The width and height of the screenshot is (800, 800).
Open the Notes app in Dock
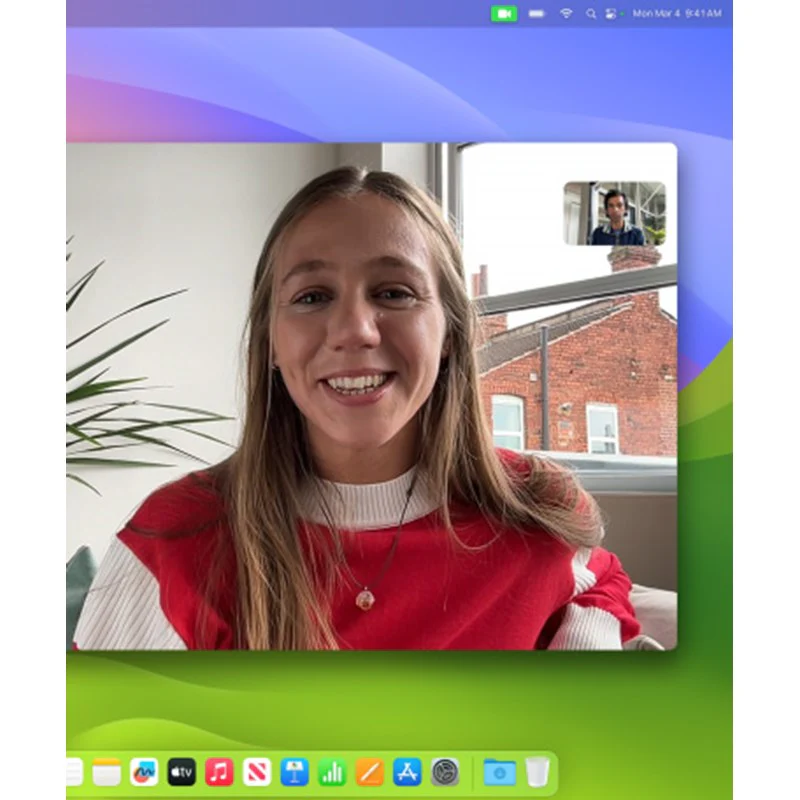point(107,772)
